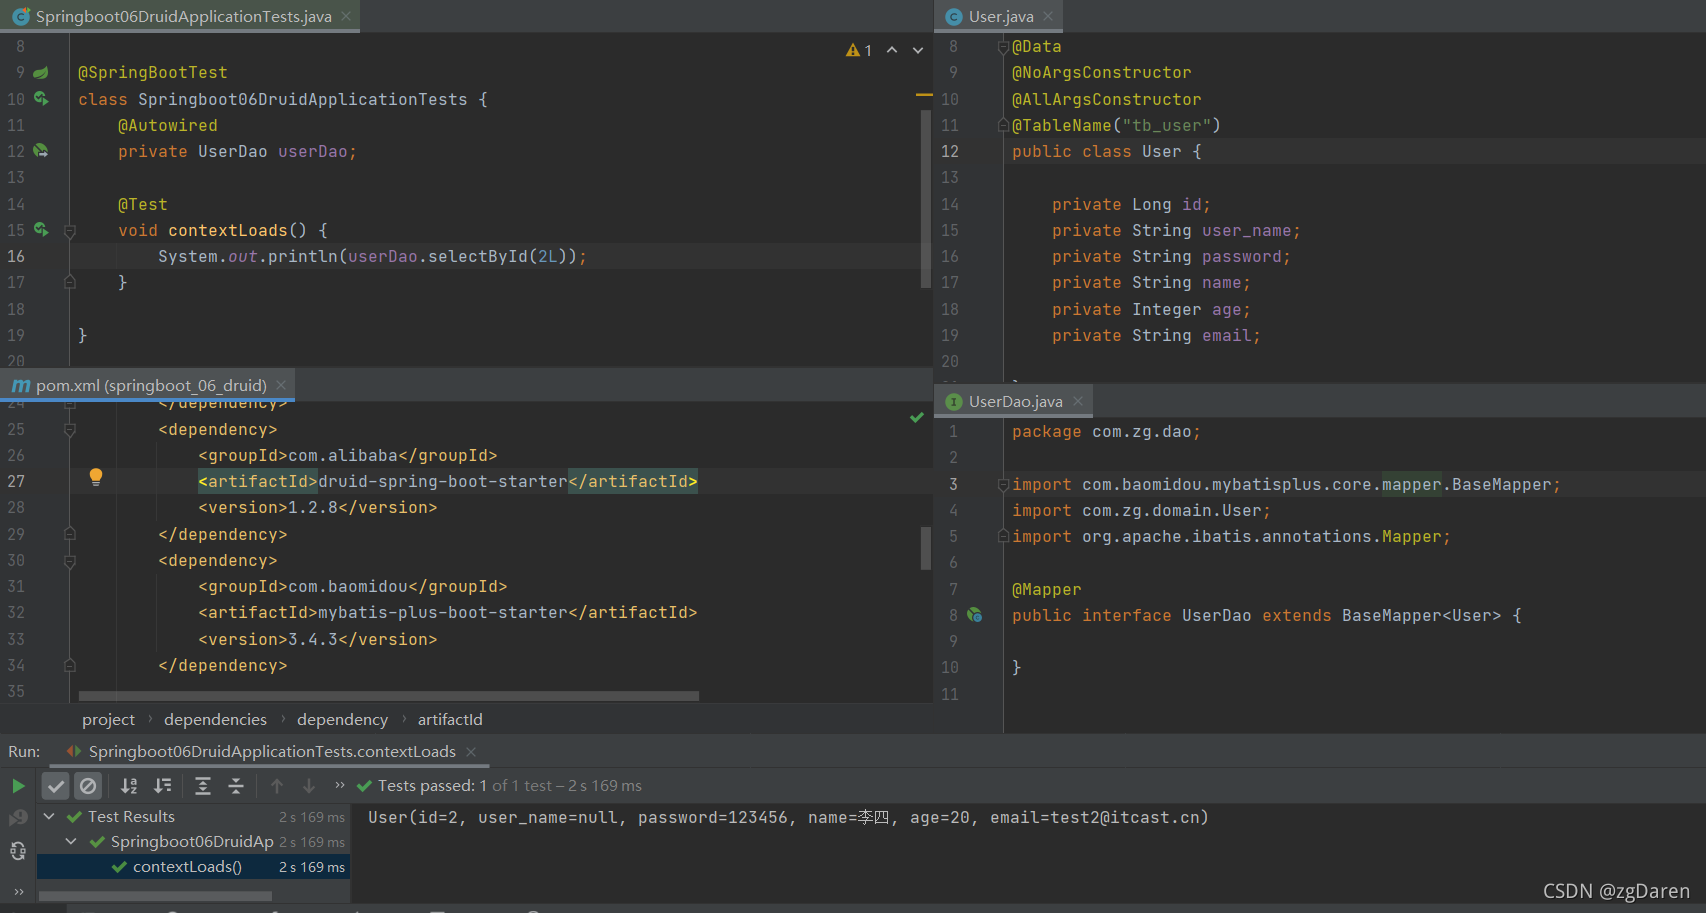
Task: Click the run class gutter icon on line 10
Action: pyautogui.click(x=41, y=99)
